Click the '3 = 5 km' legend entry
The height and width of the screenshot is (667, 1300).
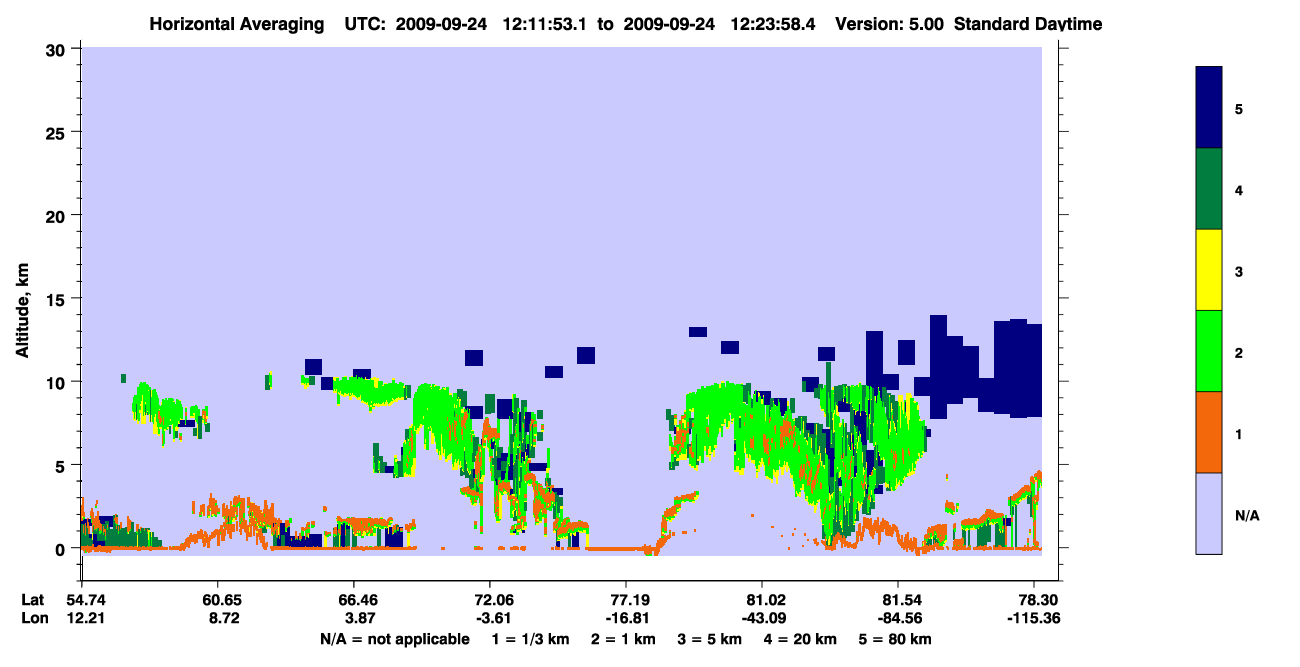712,639
